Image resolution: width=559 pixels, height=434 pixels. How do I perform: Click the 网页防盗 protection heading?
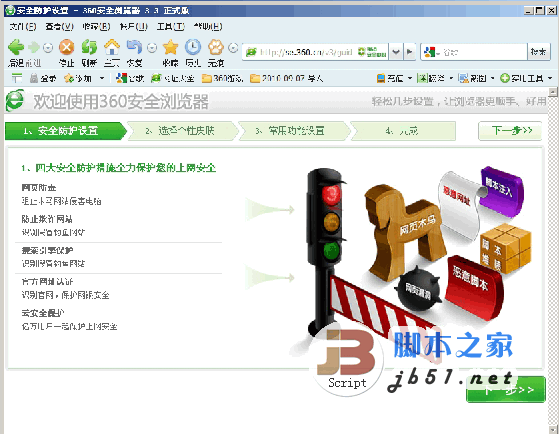39,187
